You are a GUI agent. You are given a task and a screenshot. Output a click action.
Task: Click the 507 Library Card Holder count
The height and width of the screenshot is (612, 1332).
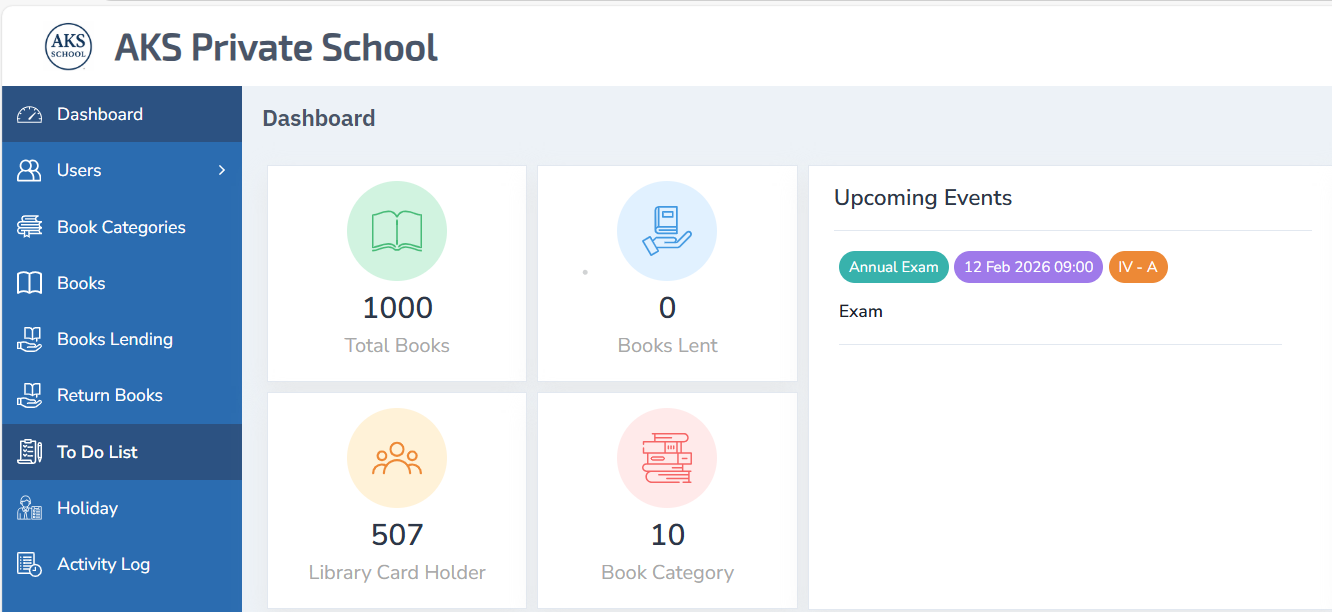click(x=397, y=535)
